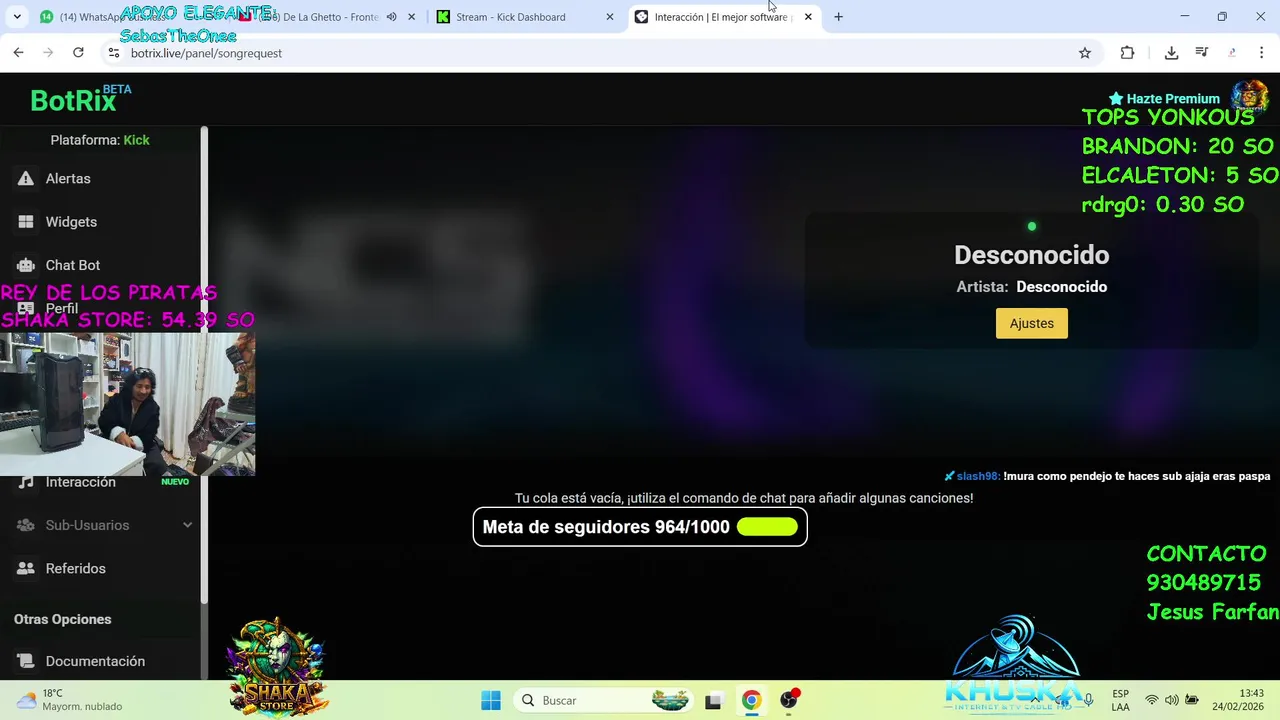This screenshot has width=1280, height=720.
Task: Close the Kick Dashboard tab
Action: (x=610, y=17)
